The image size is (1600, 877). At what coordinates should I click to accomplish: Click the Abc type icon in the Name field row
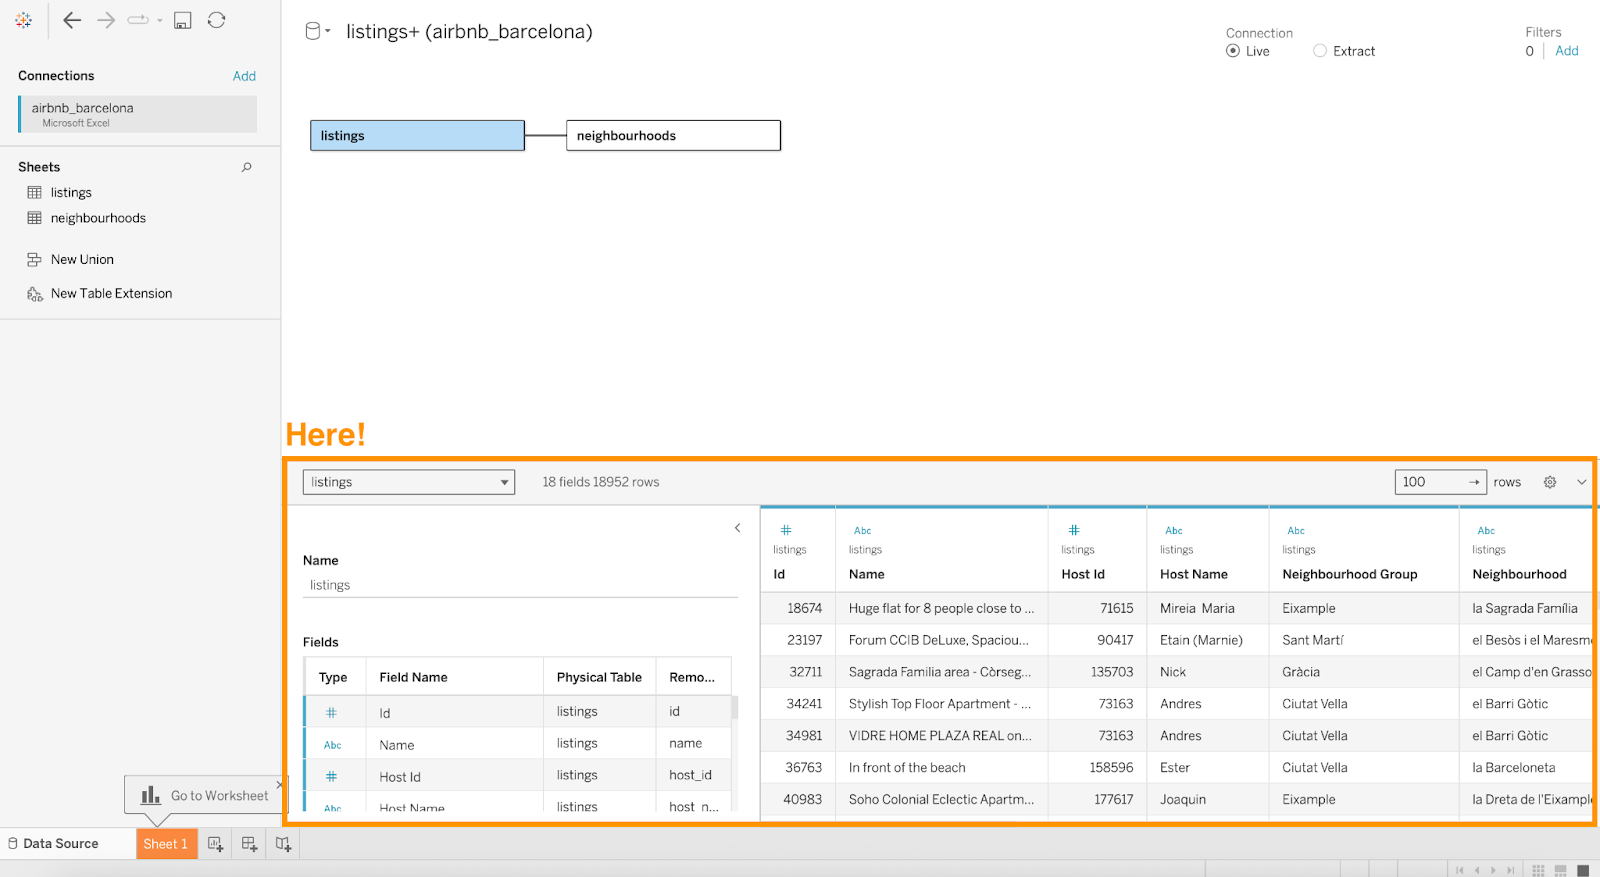(x=333, y=745)
